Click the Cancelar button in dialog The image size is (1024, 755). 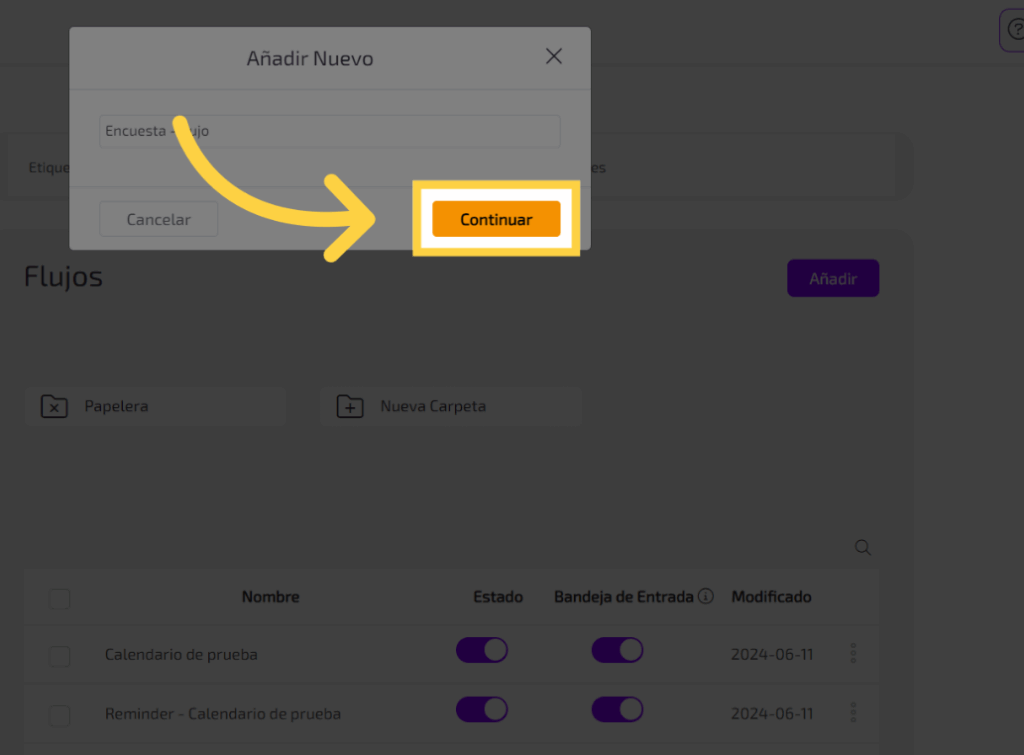158,219
